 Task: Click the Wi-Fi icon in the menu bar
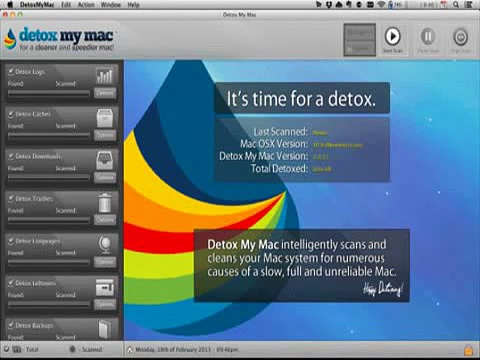point(381,5)
